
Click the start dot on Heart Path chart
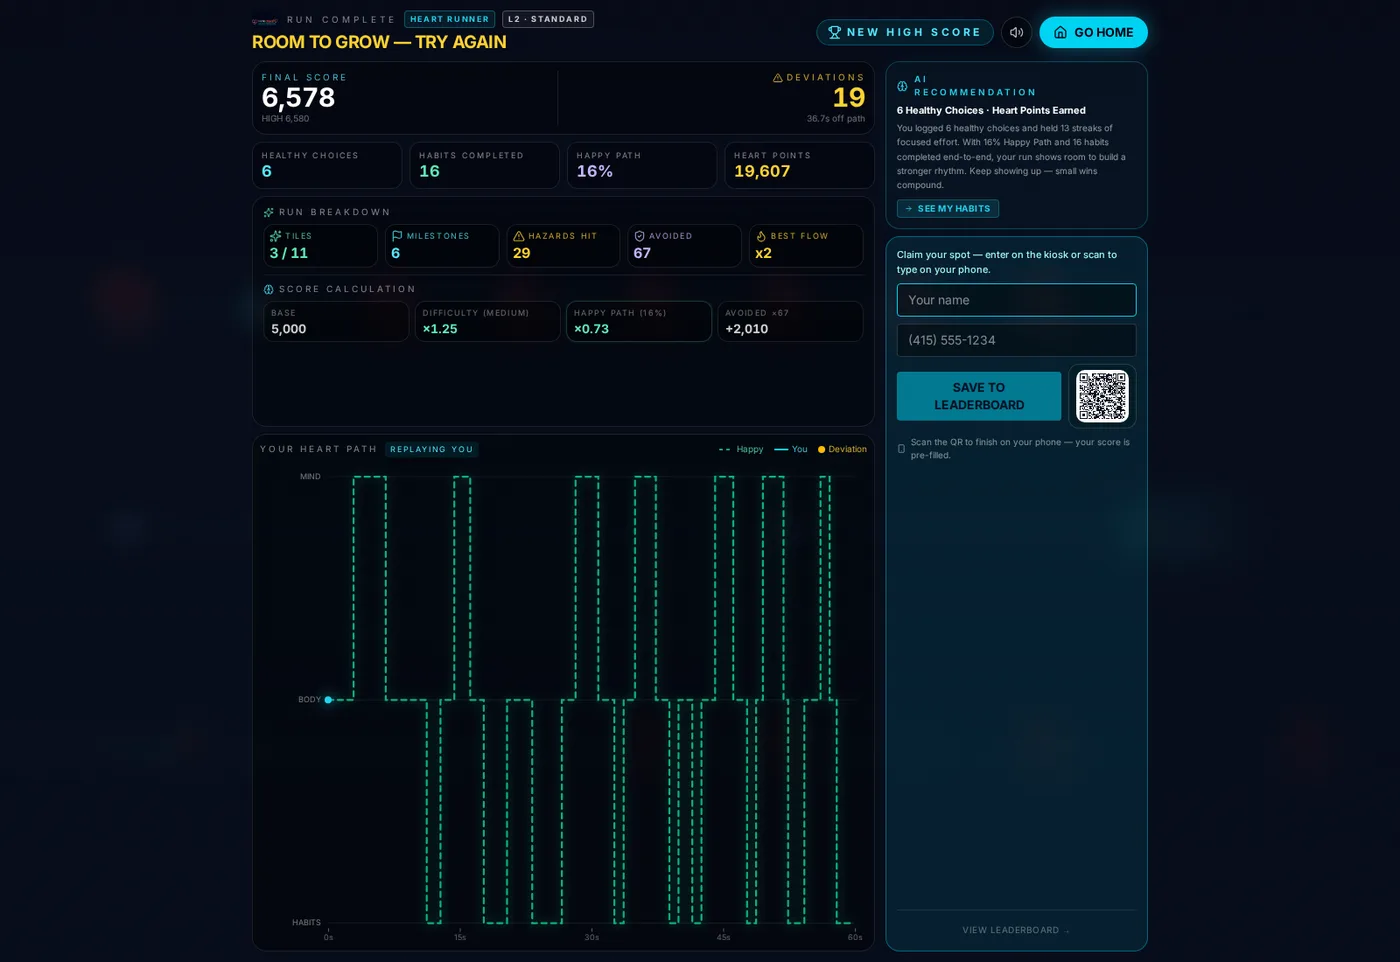(328, 700)
